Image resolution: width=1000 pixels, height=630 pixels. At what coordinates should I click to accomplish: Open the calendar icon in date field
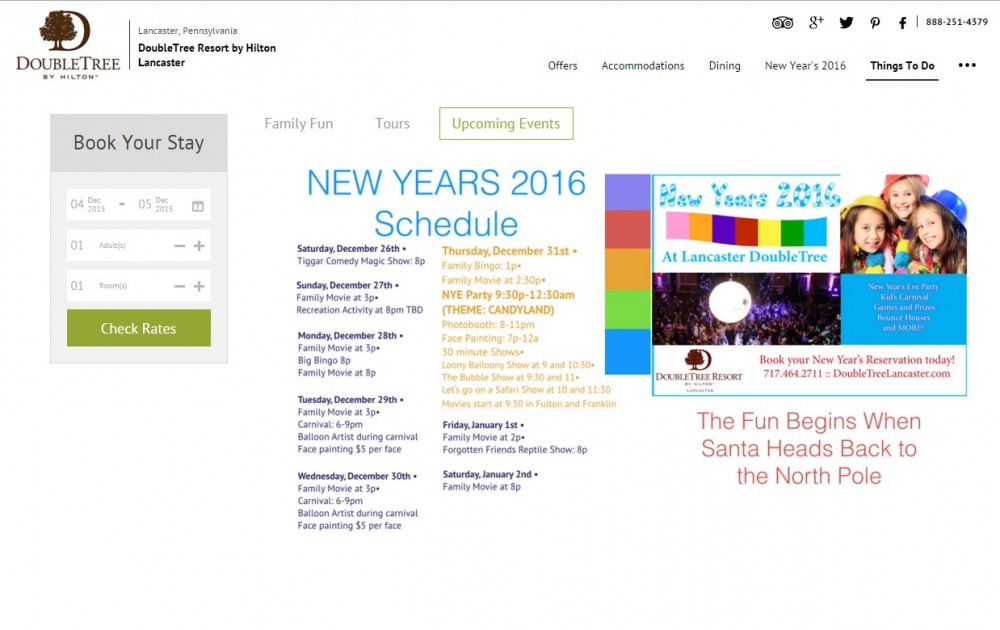[x=198, y=205]
